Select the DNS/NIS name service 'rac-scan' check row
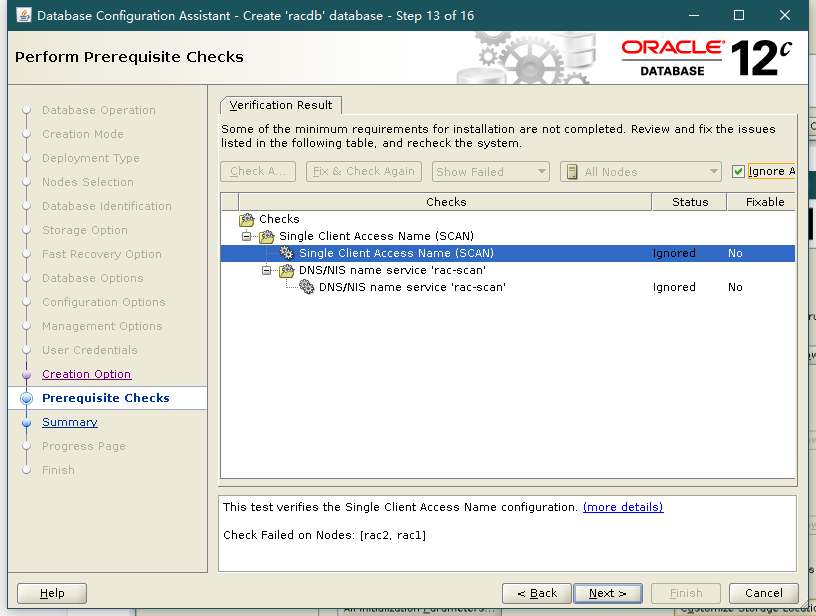 [507, 287]
